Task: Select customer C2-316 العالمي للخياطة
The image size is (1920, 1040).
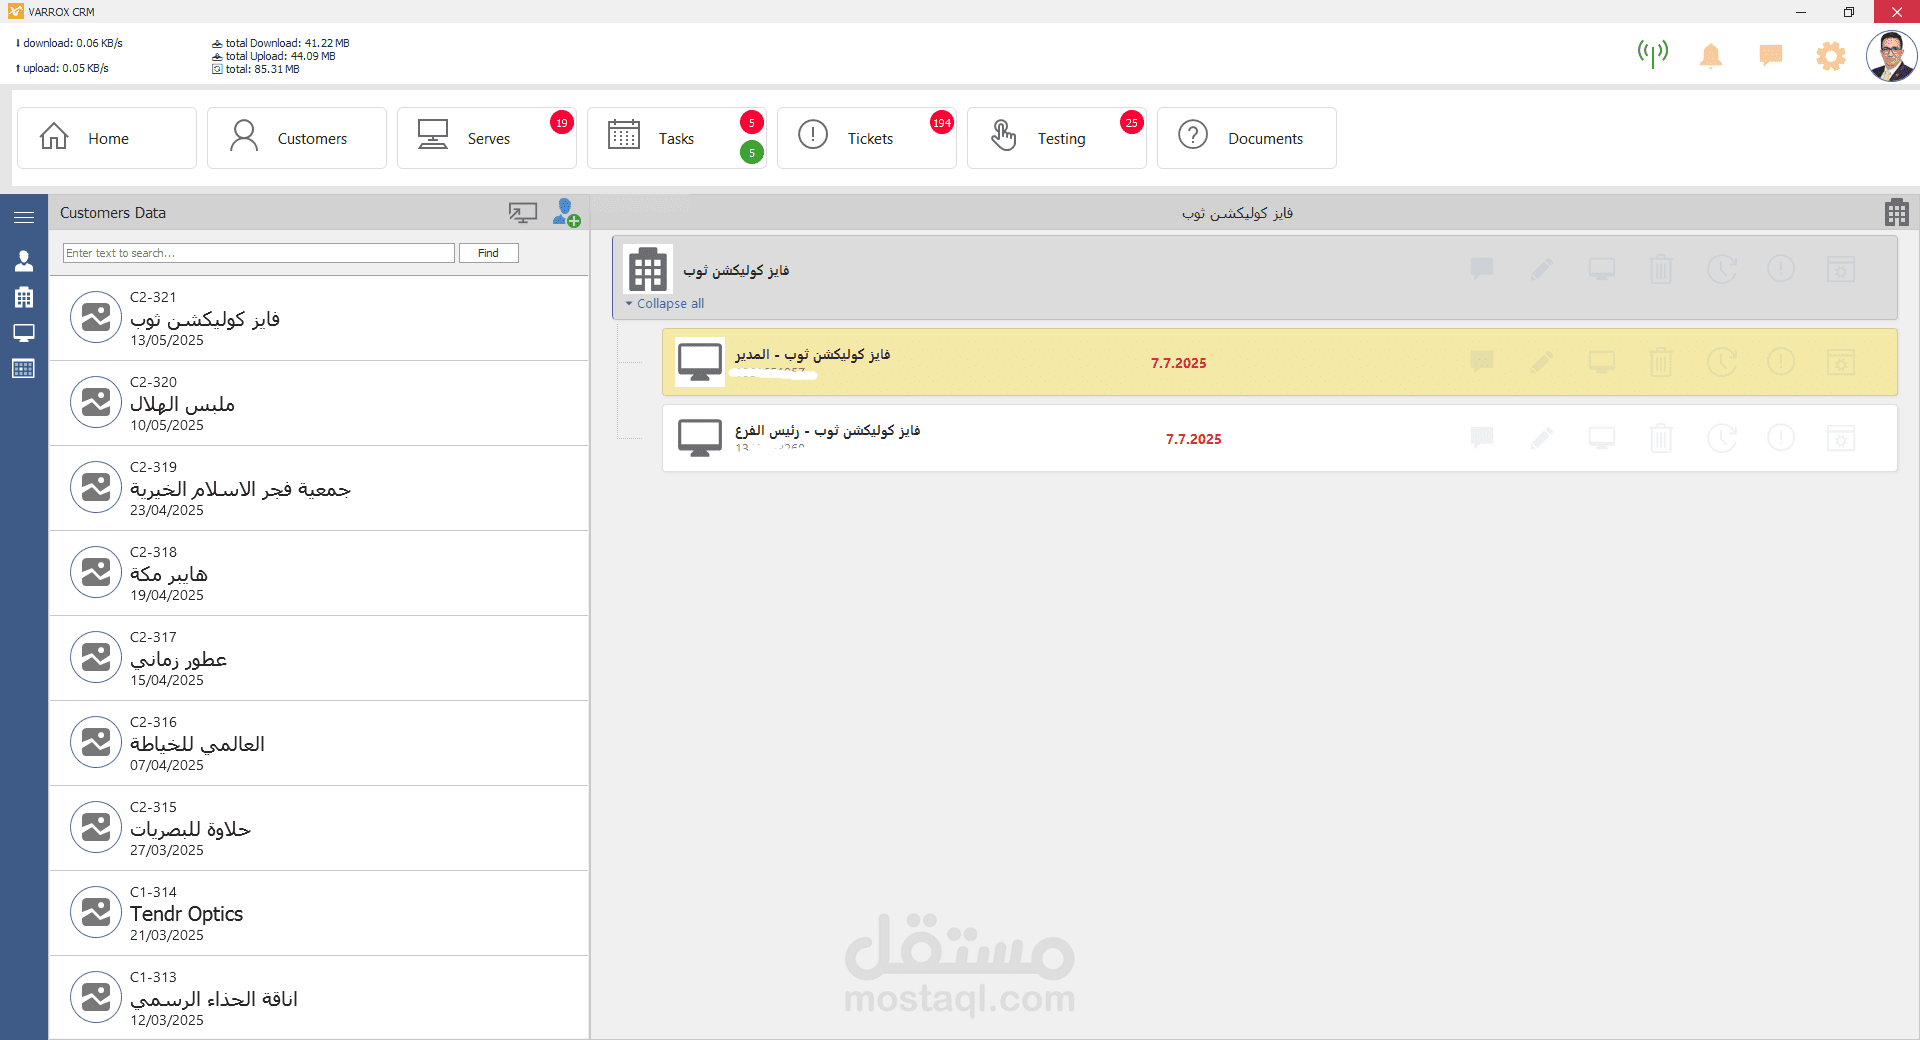Action: click(x=319, y=743)
